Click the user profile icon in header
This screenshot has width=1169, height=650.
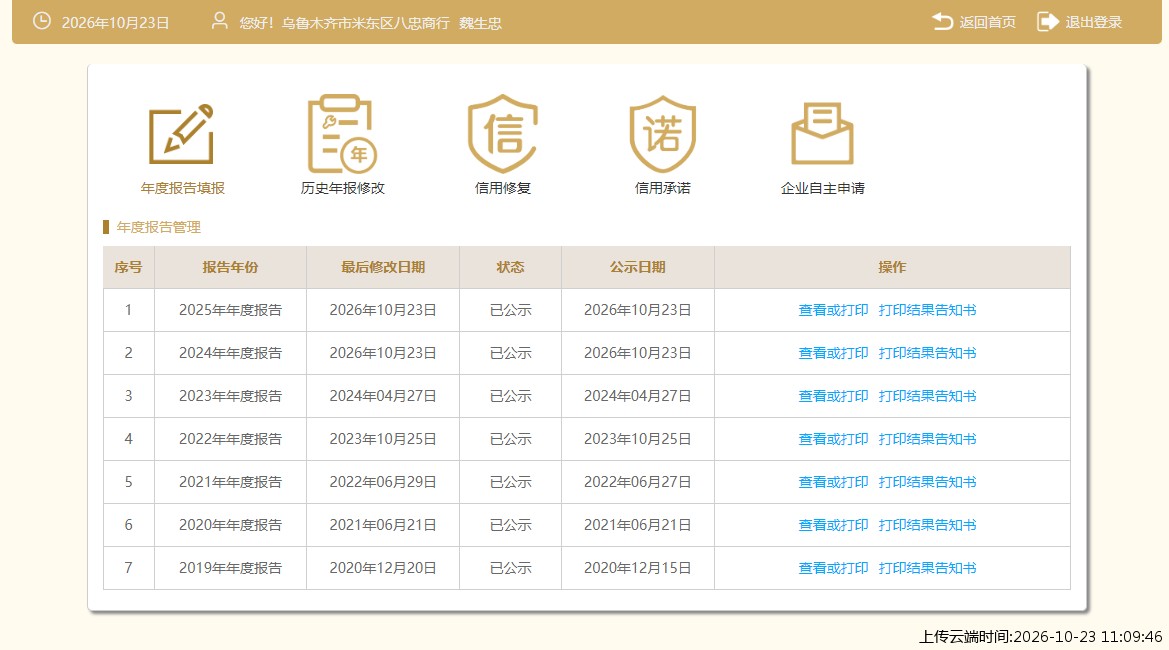pyautogui.click(x=219, y=21)
